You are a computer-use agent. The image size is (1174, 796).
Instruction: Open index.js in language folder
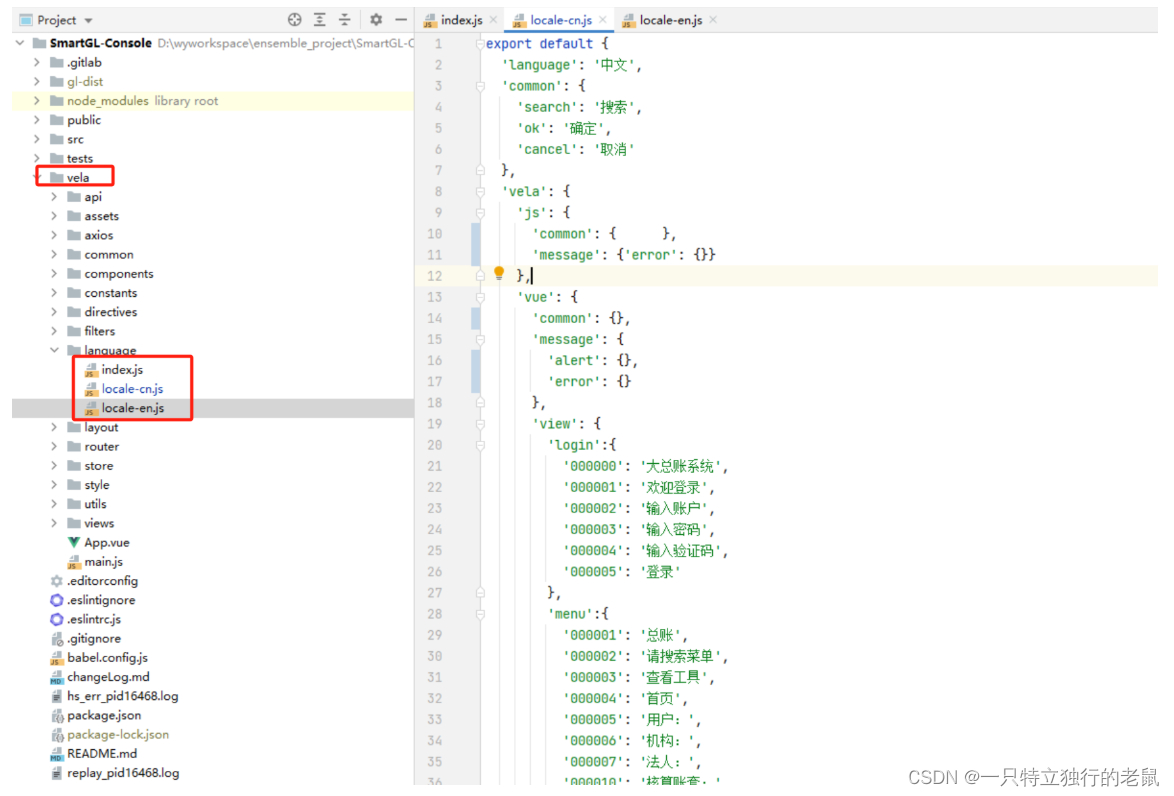(x=122, y=370)
